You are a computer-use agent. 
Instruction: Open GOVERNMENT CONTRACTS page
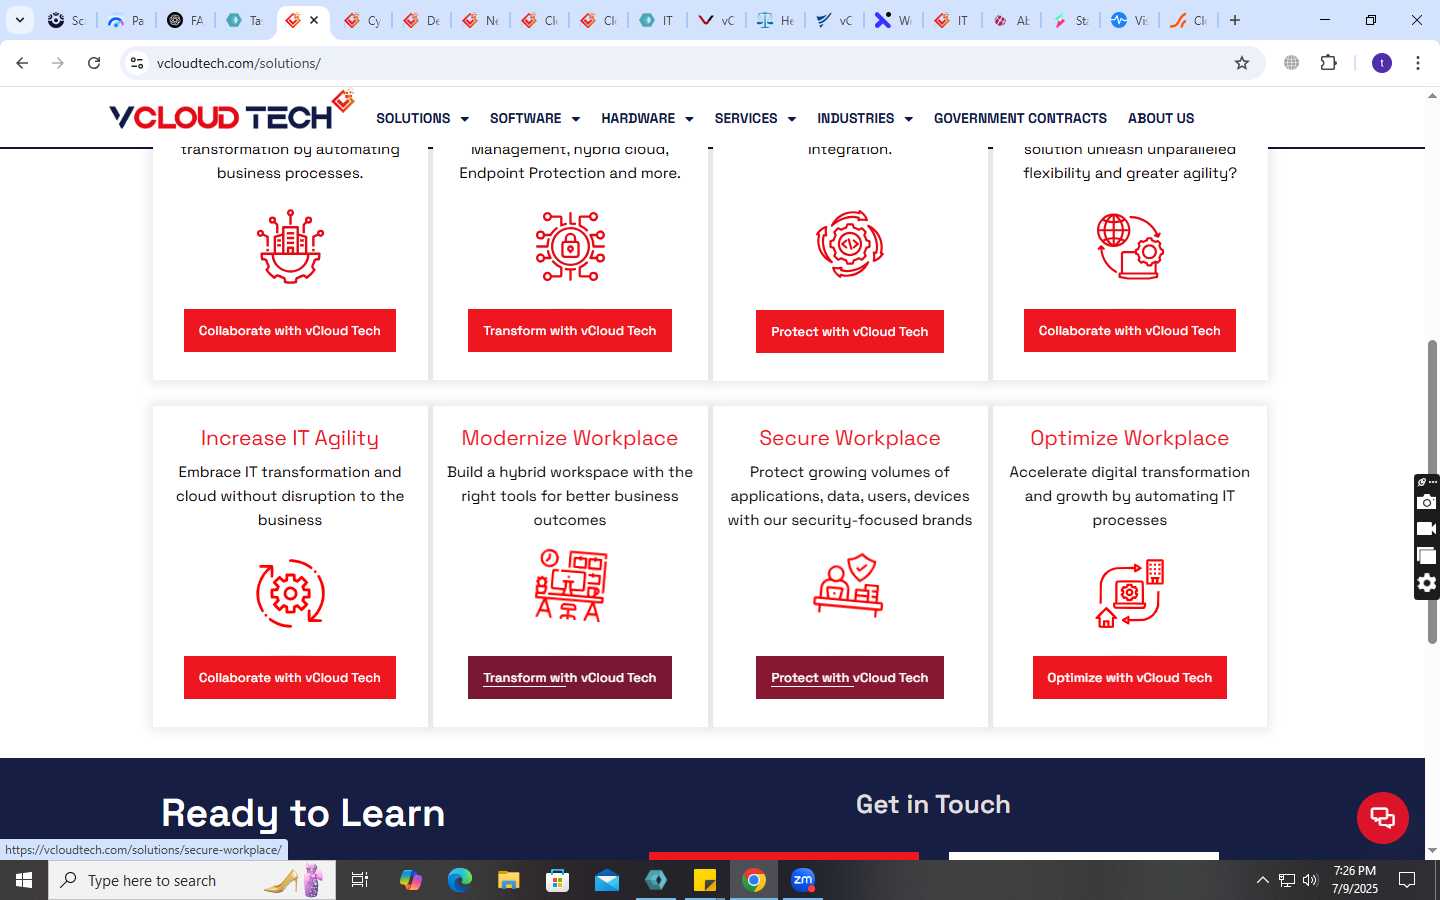point(1020,118)
